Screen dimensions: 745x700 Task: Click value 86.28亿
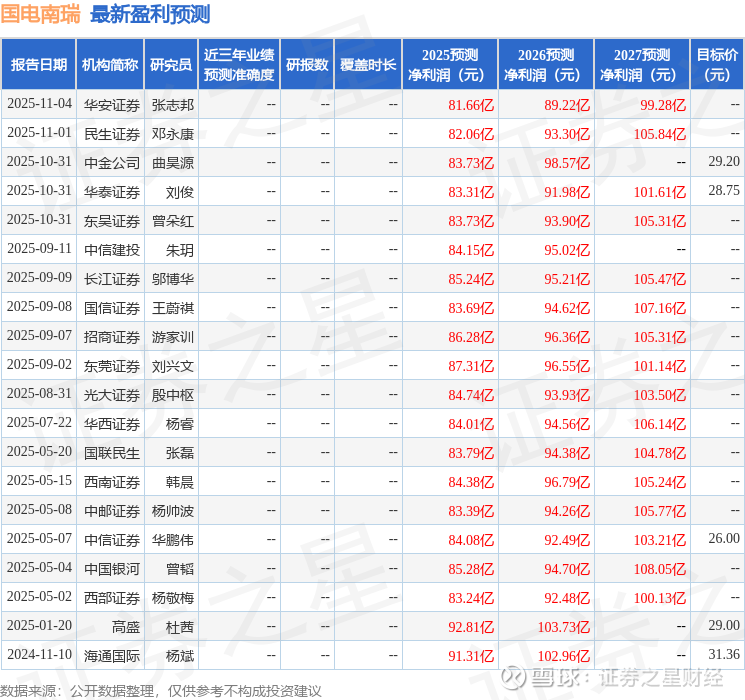click(471, 337)
